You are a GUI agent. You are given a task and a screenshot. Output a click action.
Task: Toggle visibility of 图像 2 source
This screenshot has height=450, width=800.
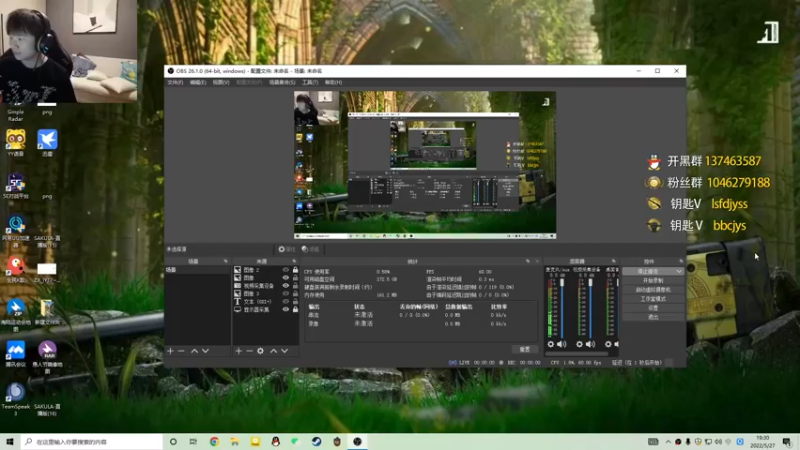[x=286, y=270]
